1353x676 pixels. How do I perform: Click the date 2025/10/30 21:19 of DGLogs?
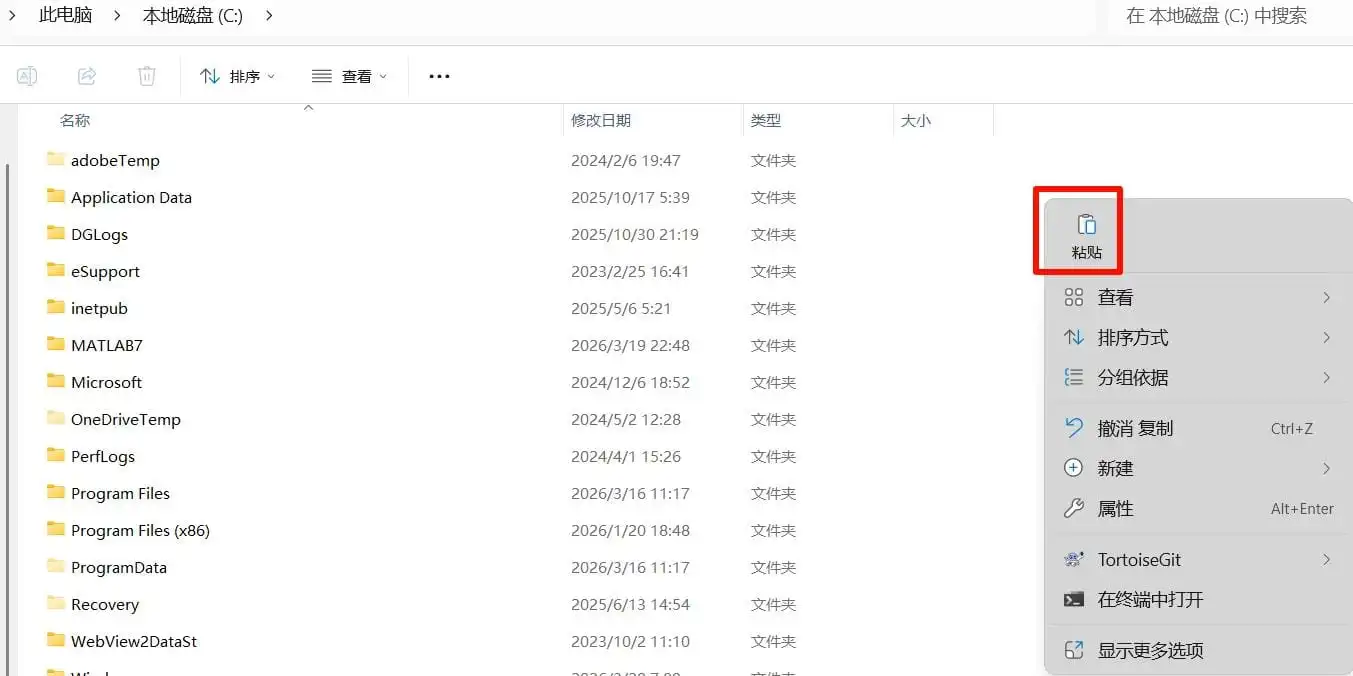(635, 234)
